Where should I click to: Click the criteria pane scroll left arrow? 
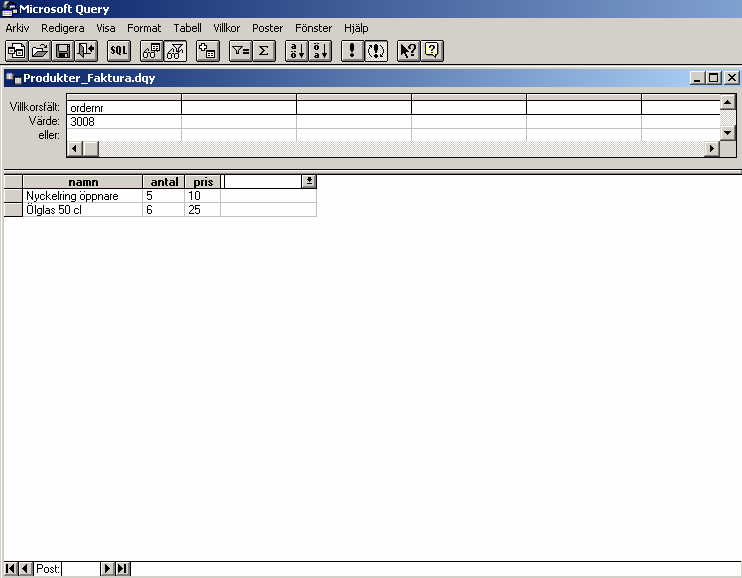74,149
